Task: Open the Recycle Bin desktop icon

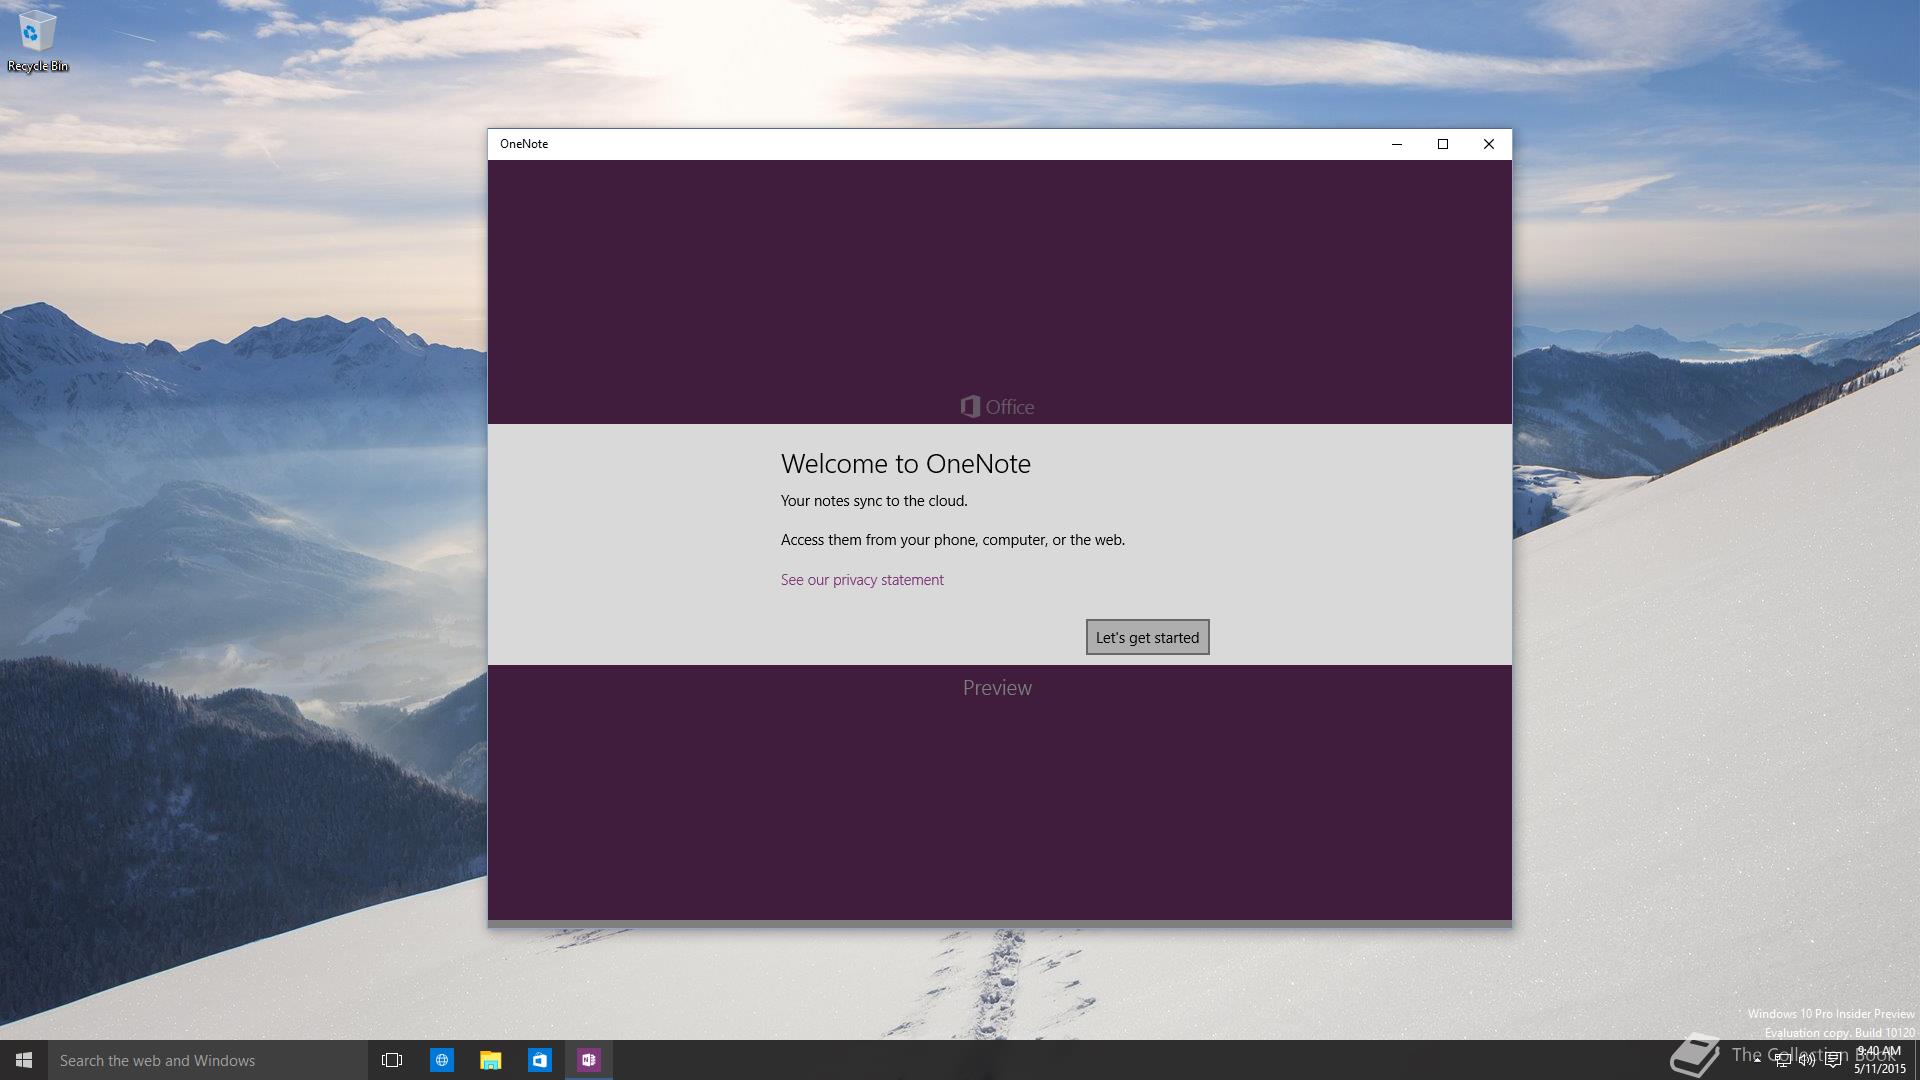Action: point(37,42)
